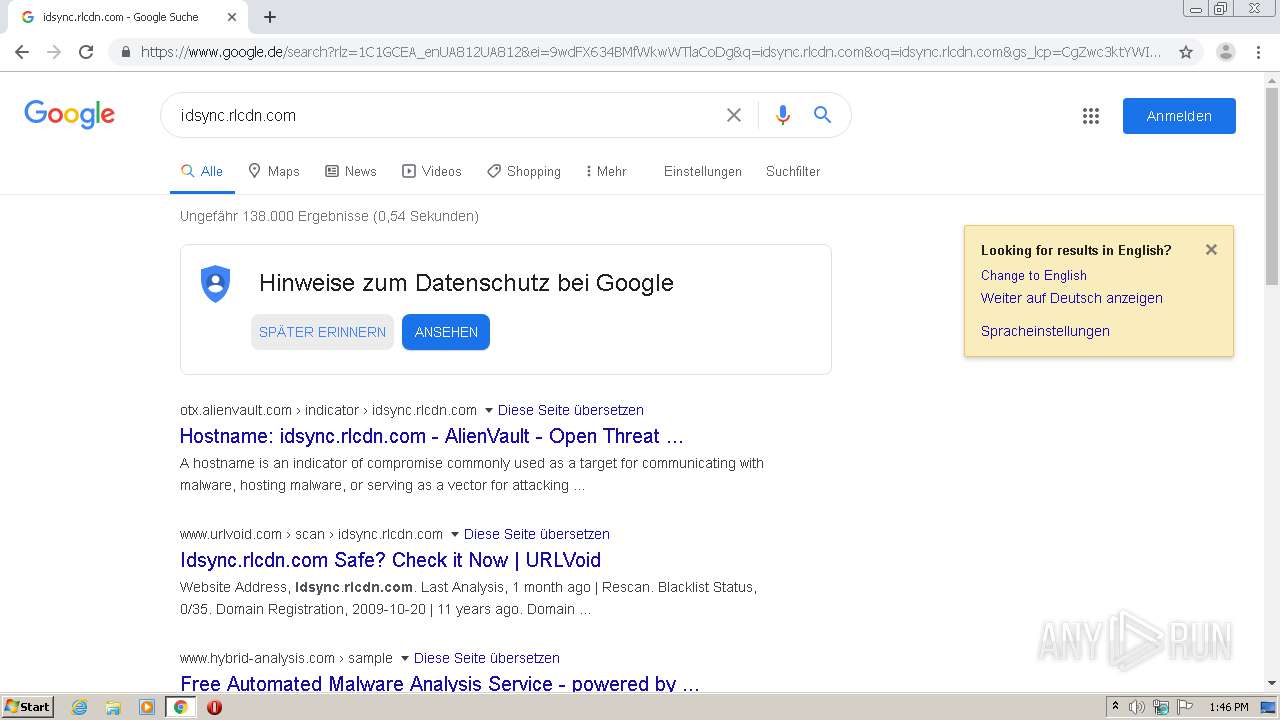Open Free Automated Malware Analysis result

tap(440, 684)
